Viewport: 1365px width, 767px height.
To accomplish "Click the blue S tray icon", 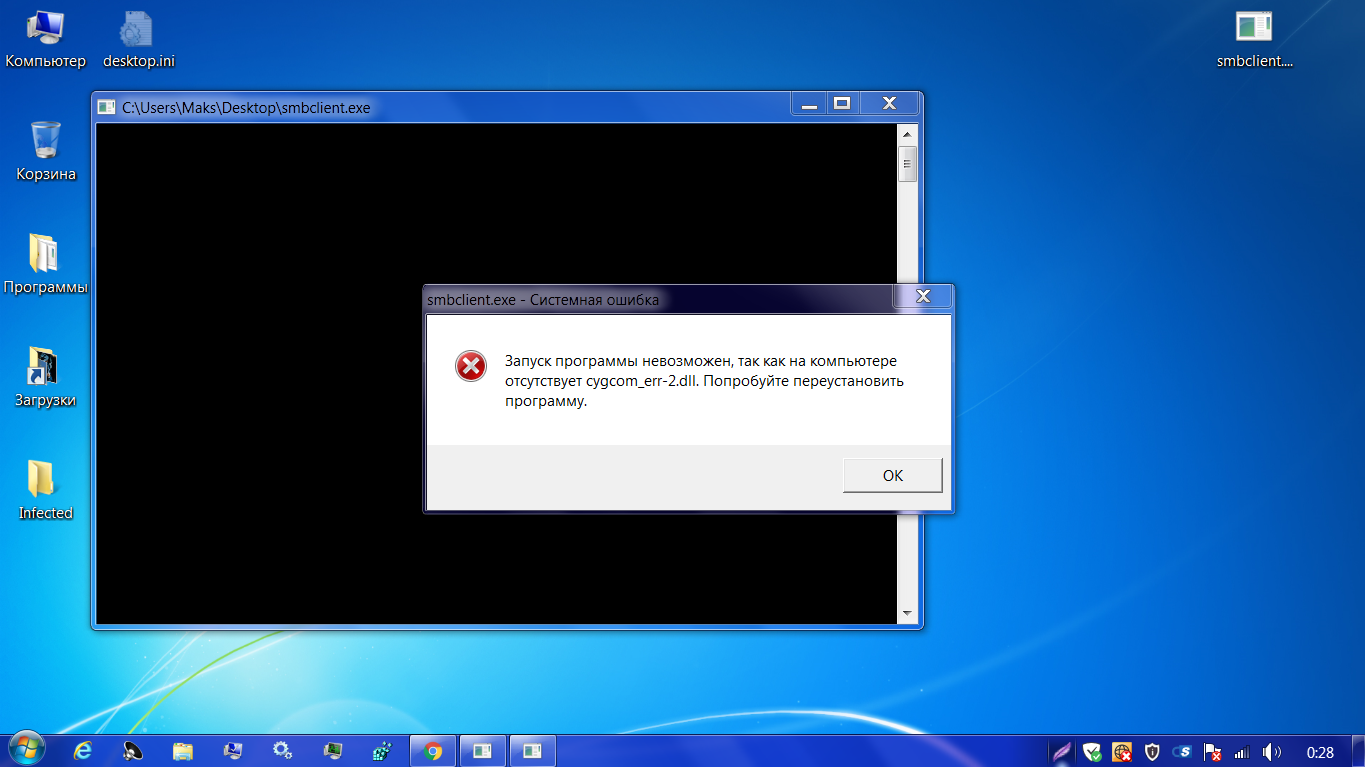I will pos(1182,752).
